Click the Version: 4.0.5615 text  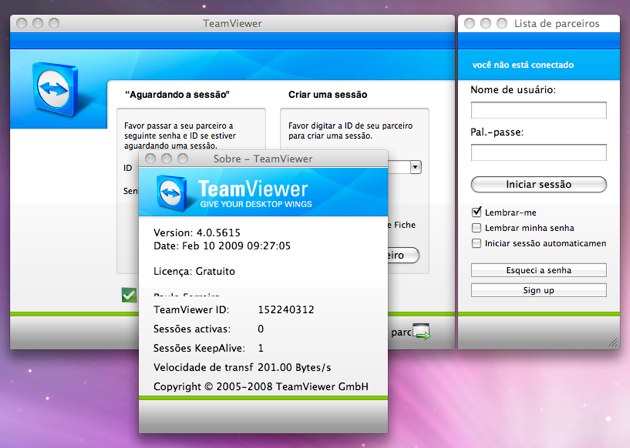[x=197, y=233]
